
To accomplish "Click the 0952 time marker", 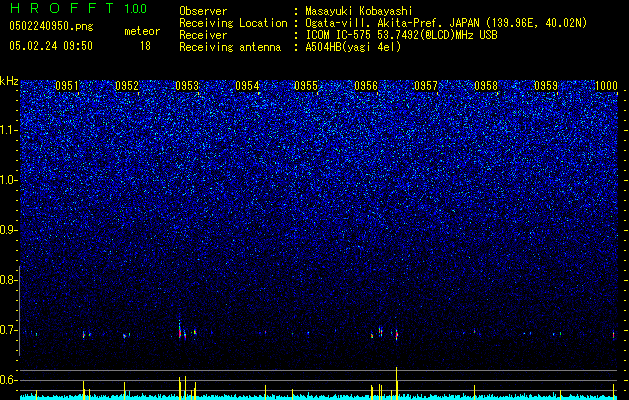I will [x=127, y=86].
